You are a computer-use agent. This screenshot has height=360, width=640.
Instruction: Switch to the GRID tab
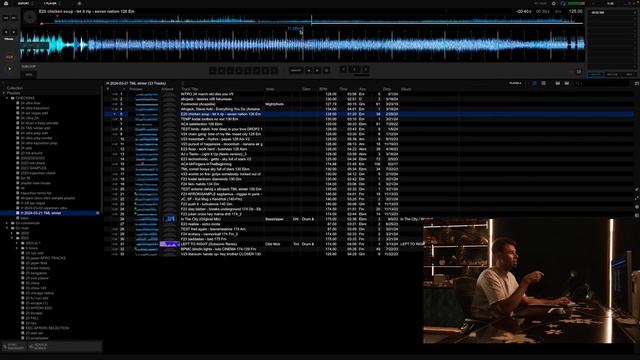[x=29, y=75]
